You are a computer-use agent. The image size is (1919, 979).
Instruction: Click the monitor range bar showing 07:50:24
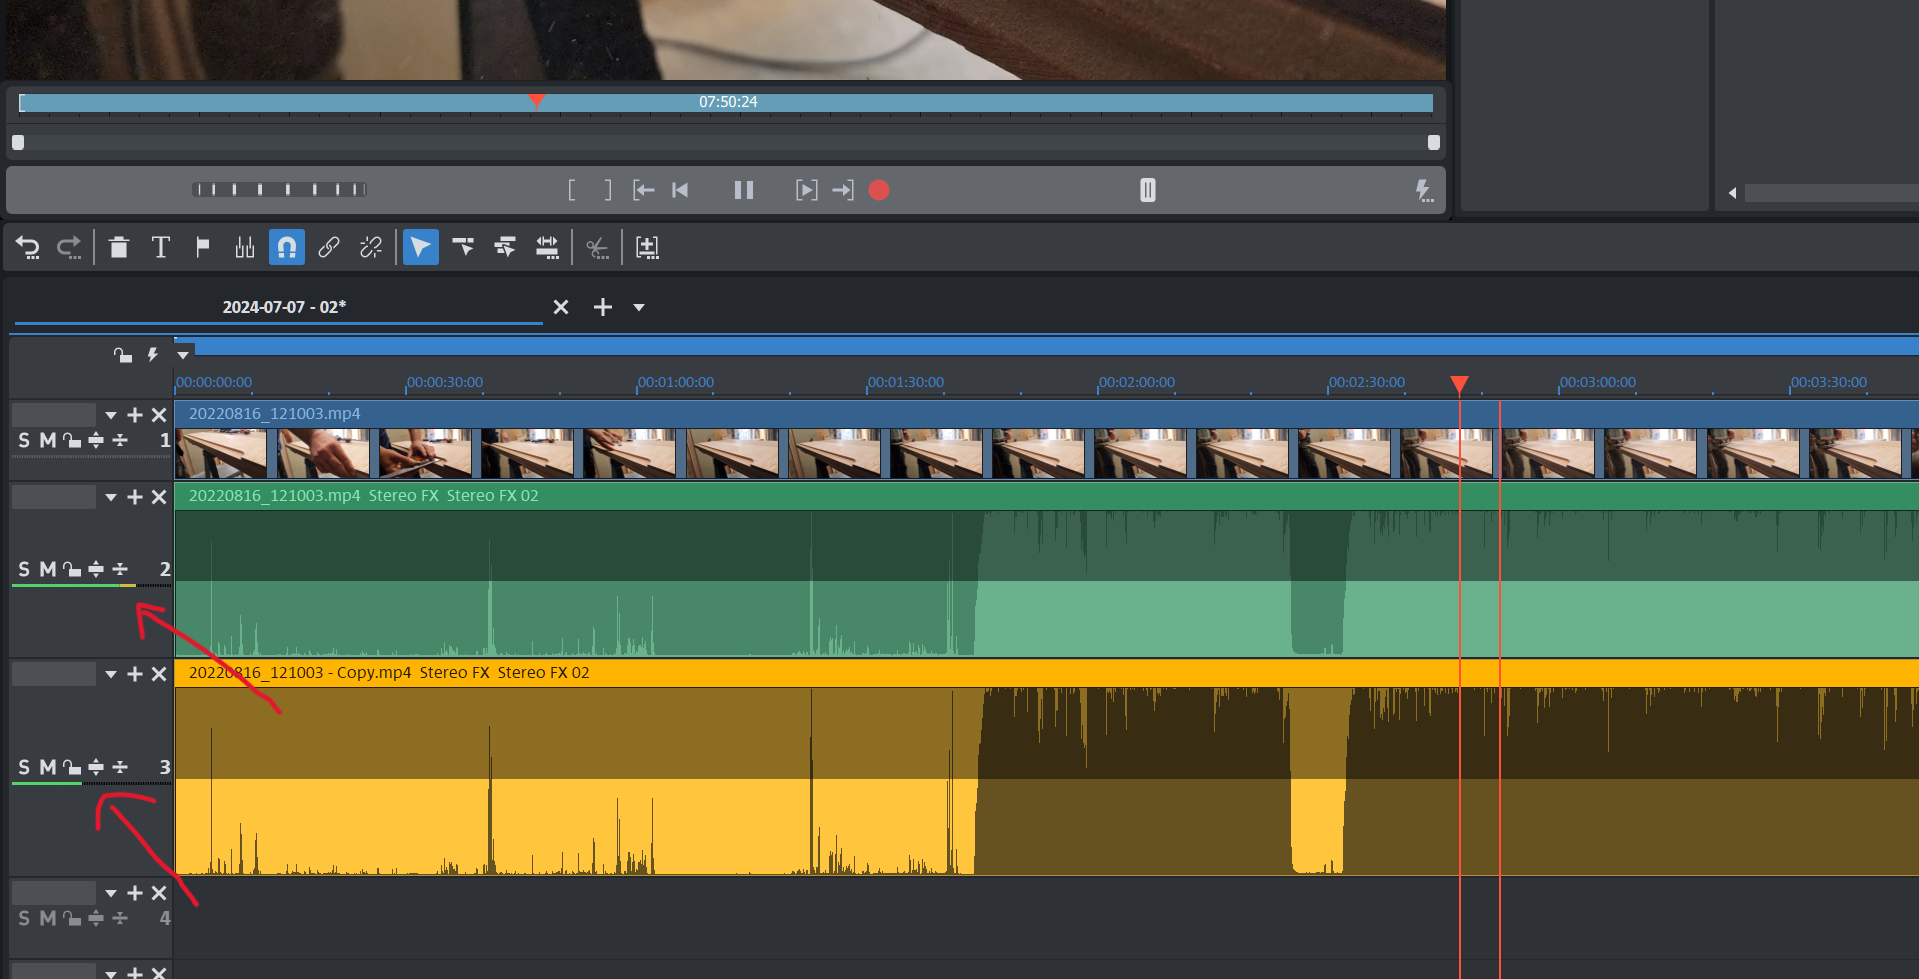726,102
